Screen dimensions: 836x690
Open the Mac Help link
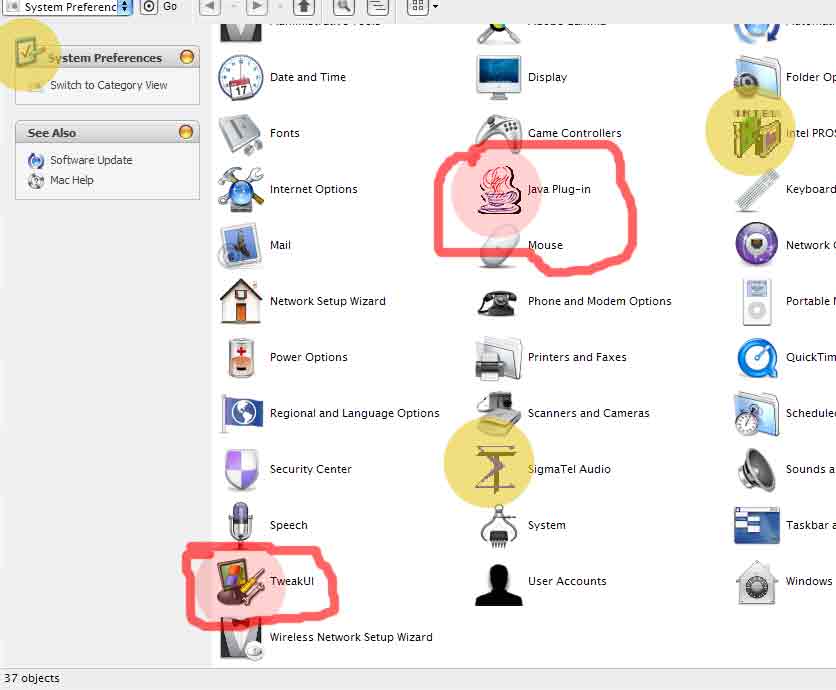71,180
